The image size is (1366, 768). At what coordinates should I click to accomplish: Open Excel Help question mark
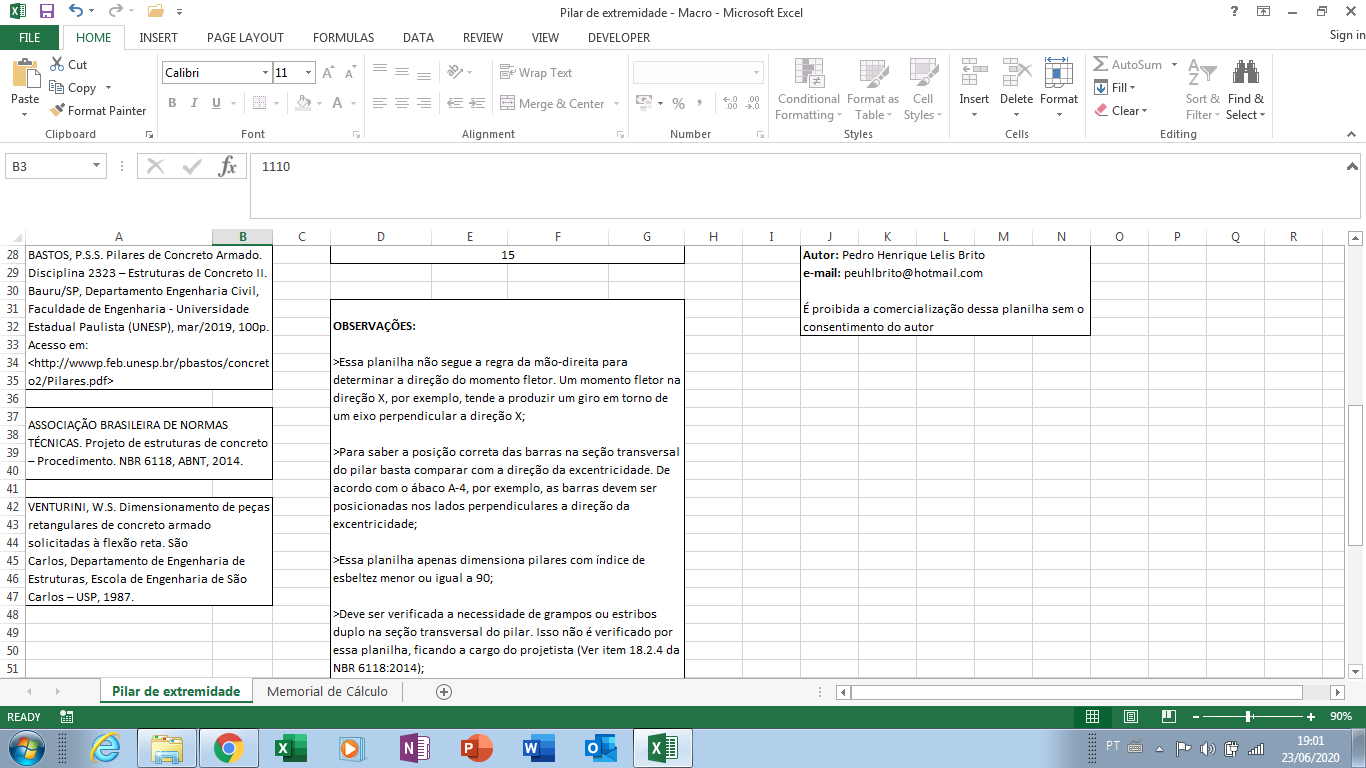1235,12
